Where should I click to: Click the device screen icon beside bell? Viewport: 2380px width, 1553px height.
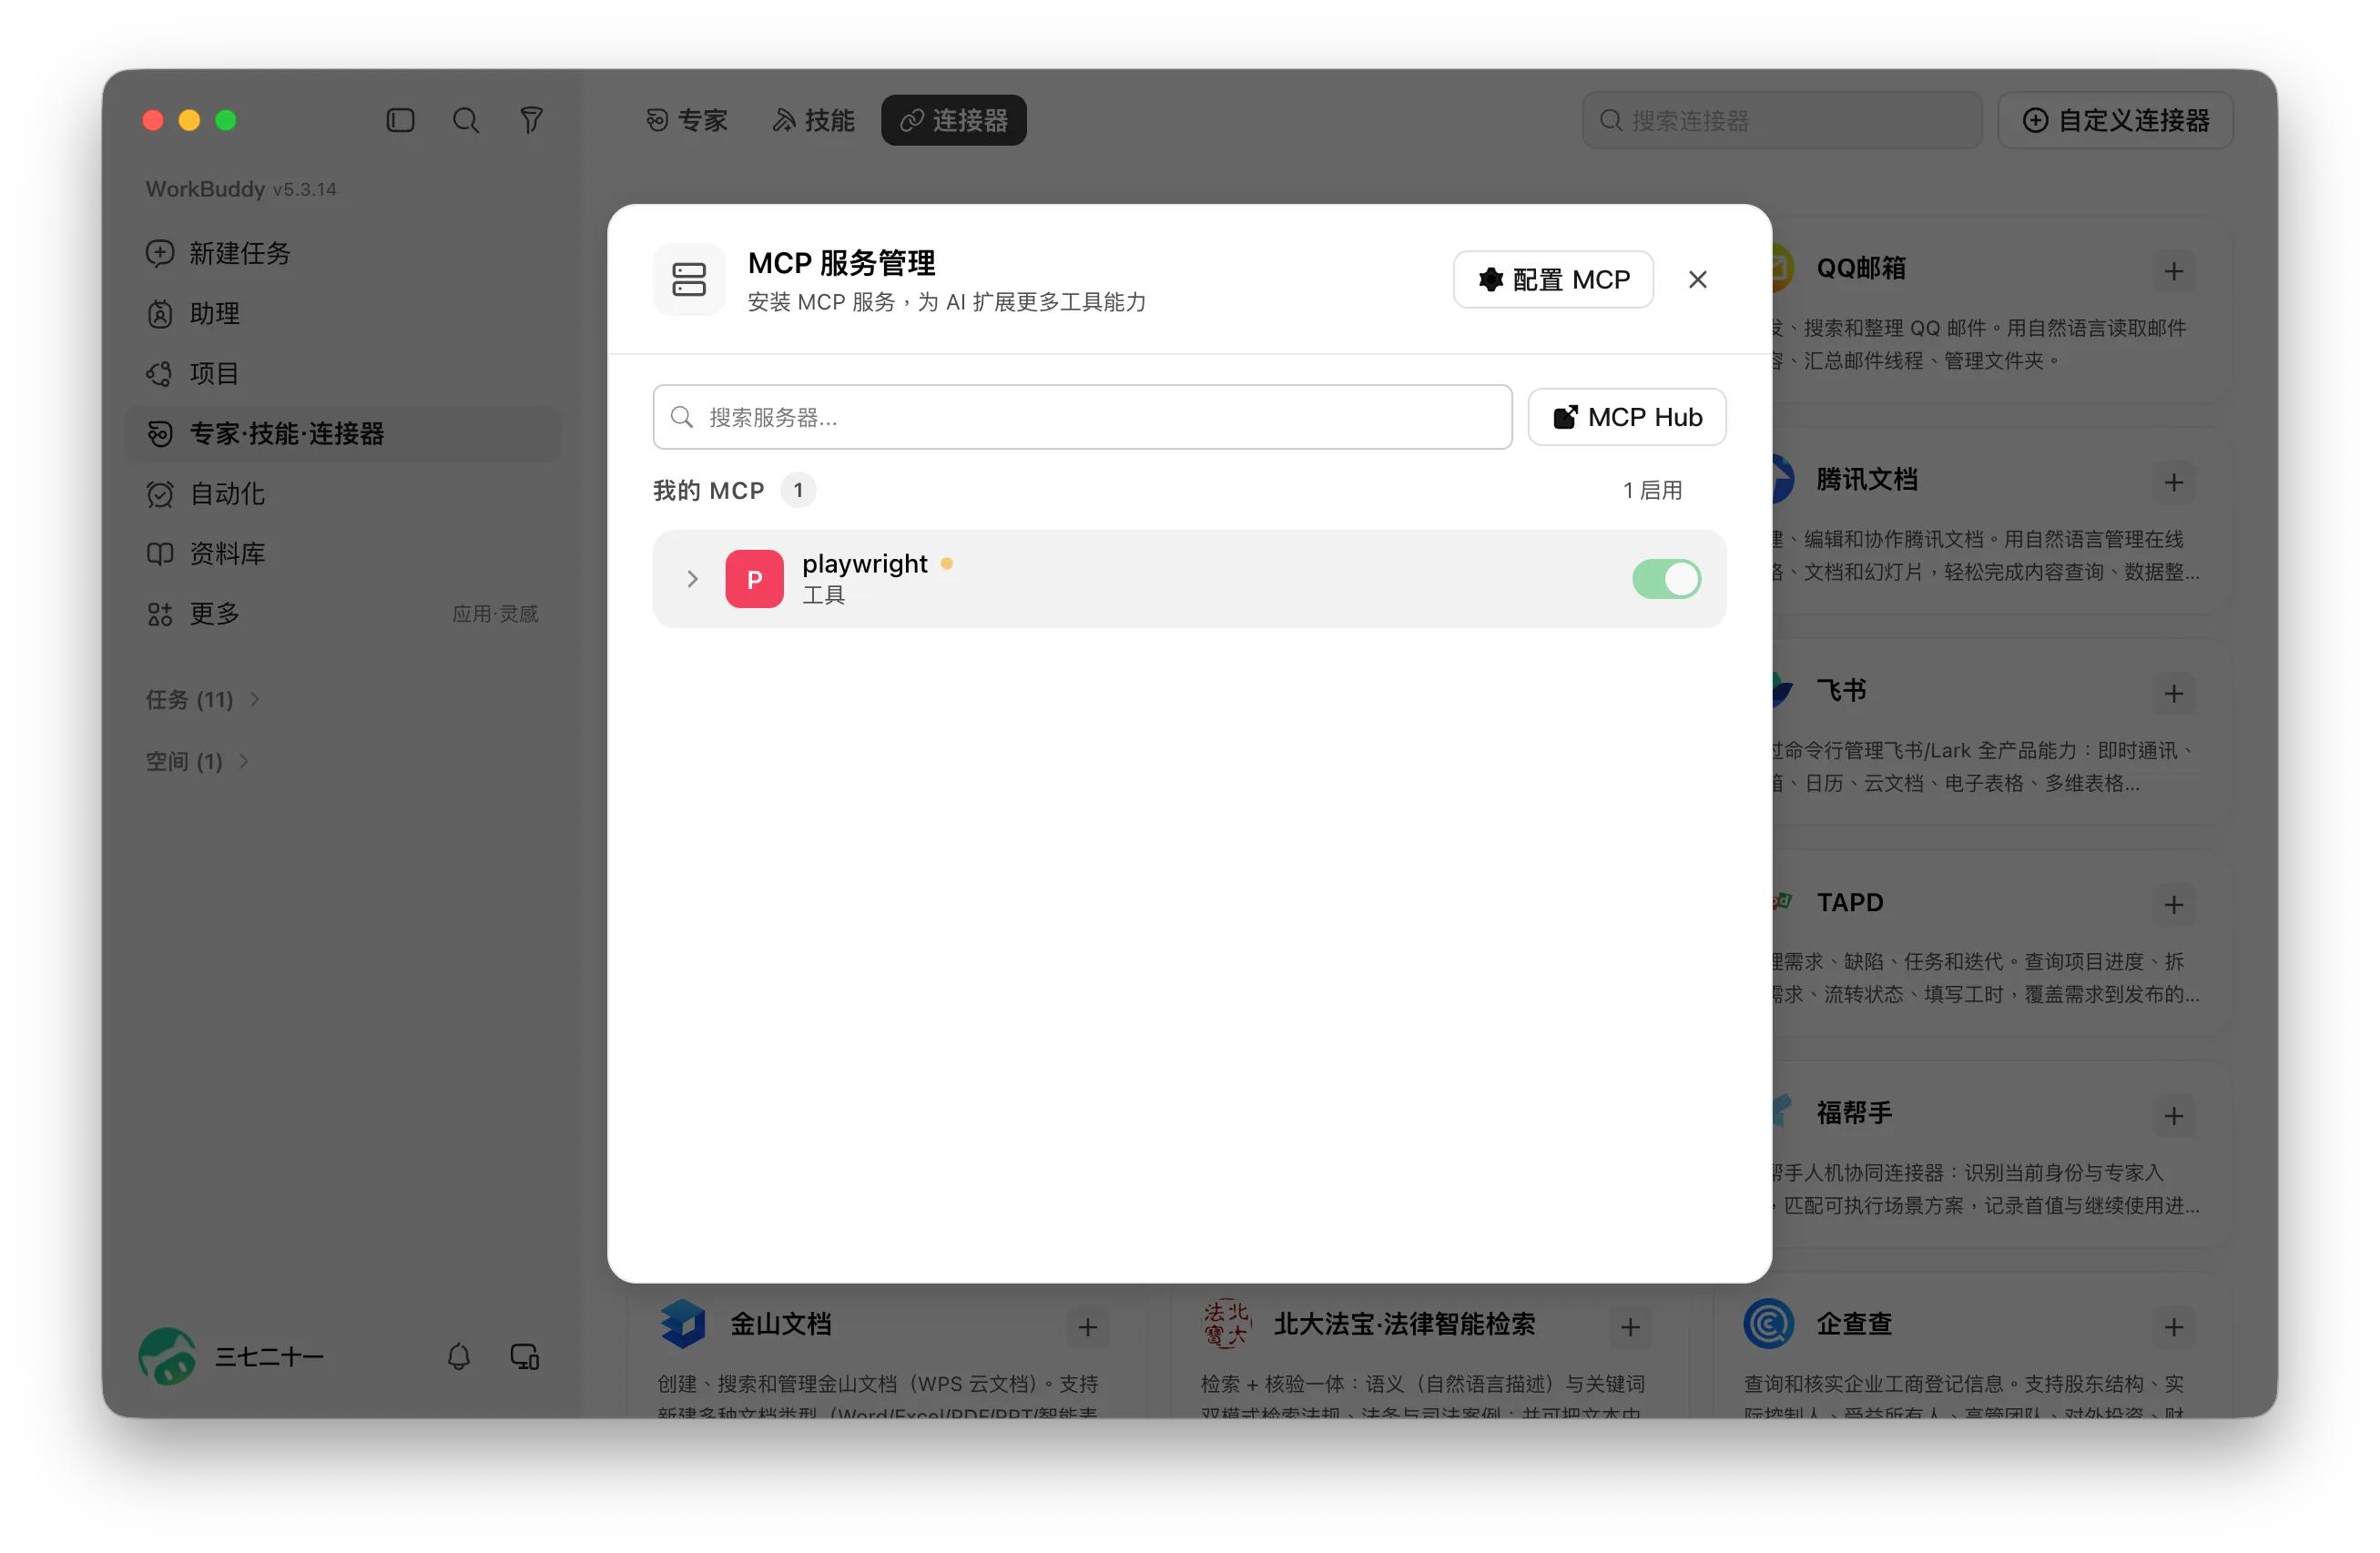click(525, 1357)
